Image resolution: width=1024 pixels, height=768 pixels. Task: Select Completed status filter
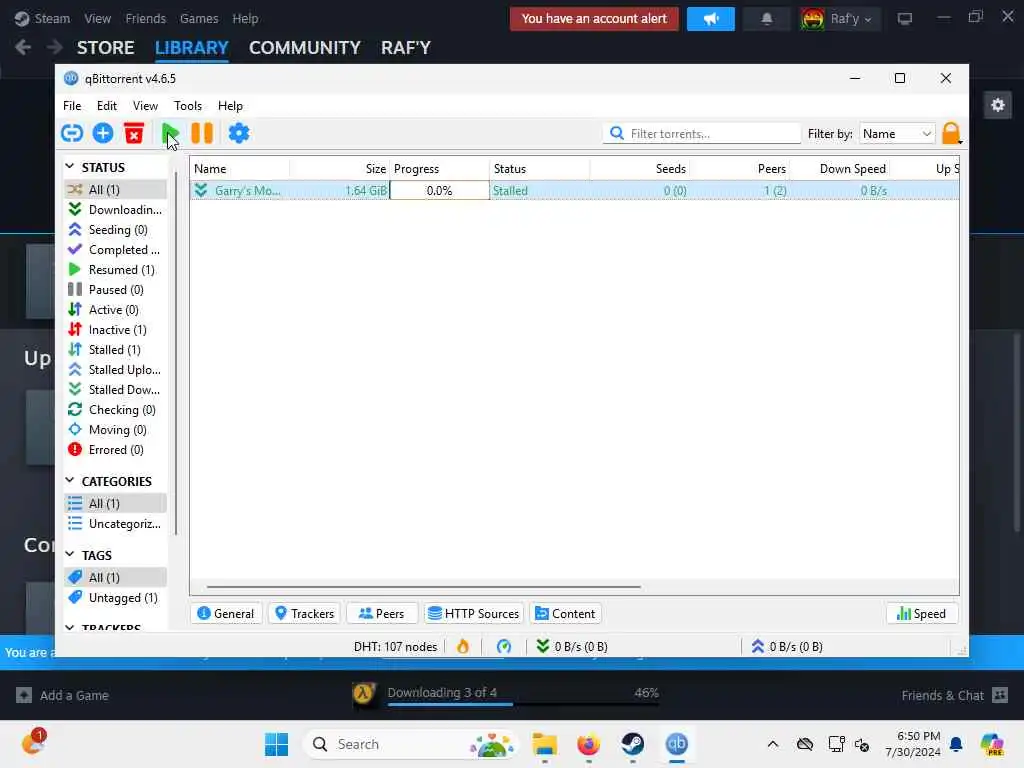coord(116,250)
